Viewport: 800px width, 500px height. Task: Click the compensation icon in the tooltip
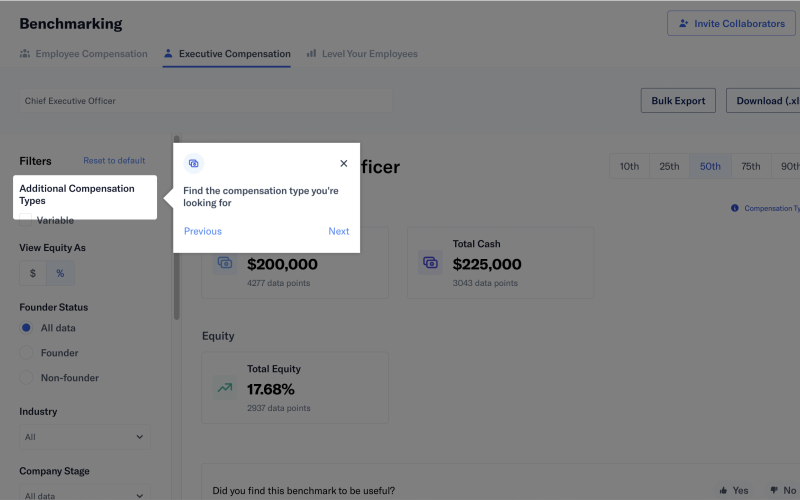coord(194,163)
